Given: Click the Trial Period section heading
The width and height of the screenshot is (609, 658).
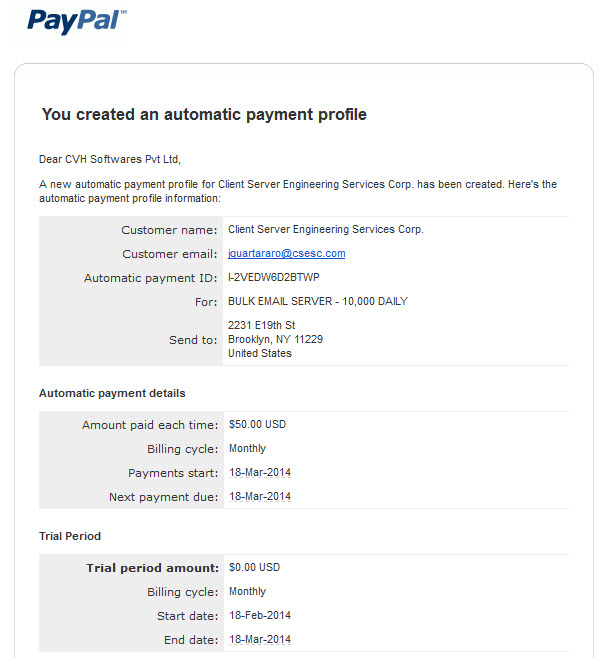Looking at the screenshot, I should point(70,536).
